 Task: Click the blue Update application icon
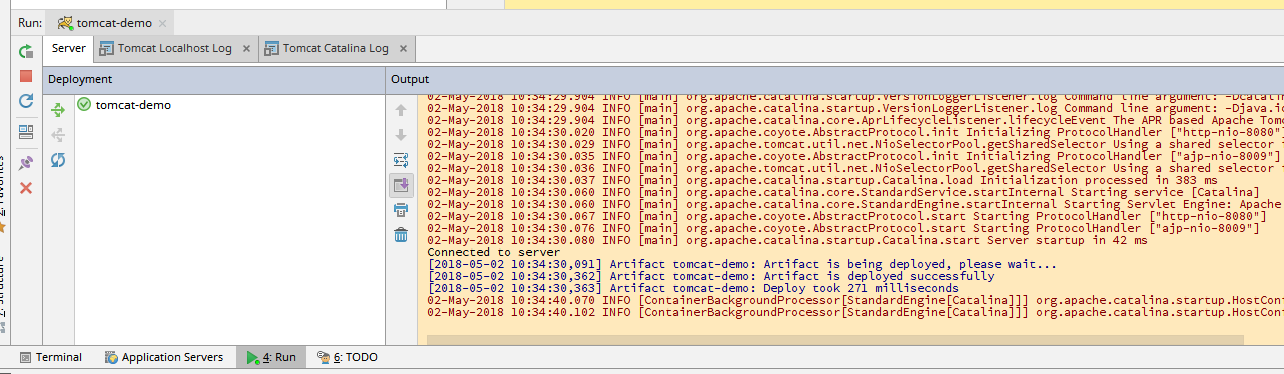[26, 101]
